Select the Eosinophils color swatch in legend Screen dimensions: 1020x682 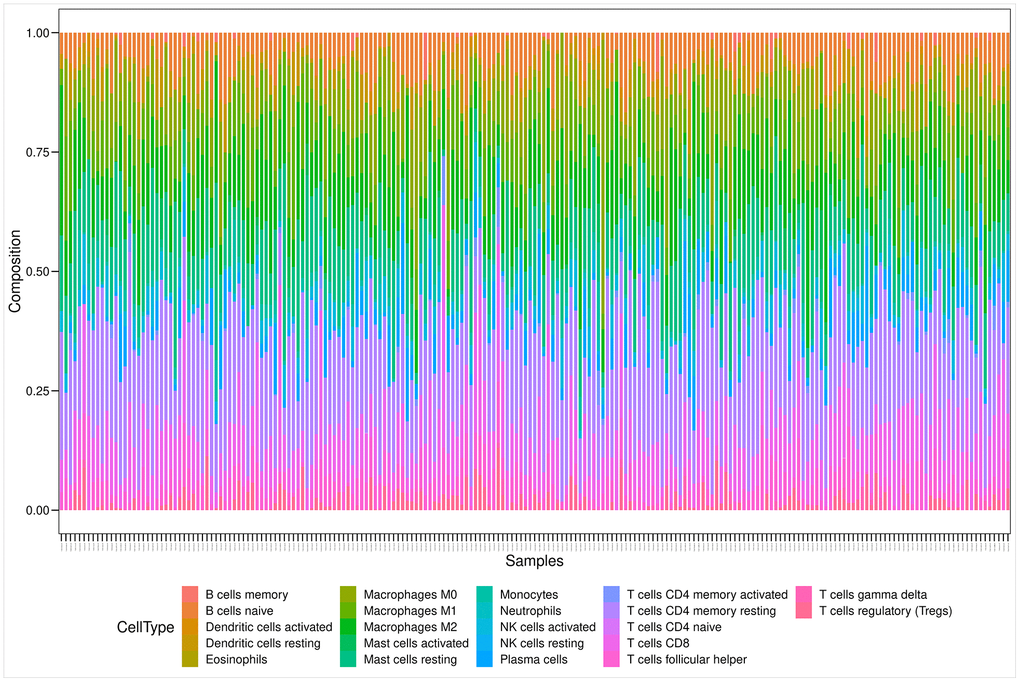(x=190, y=660)
